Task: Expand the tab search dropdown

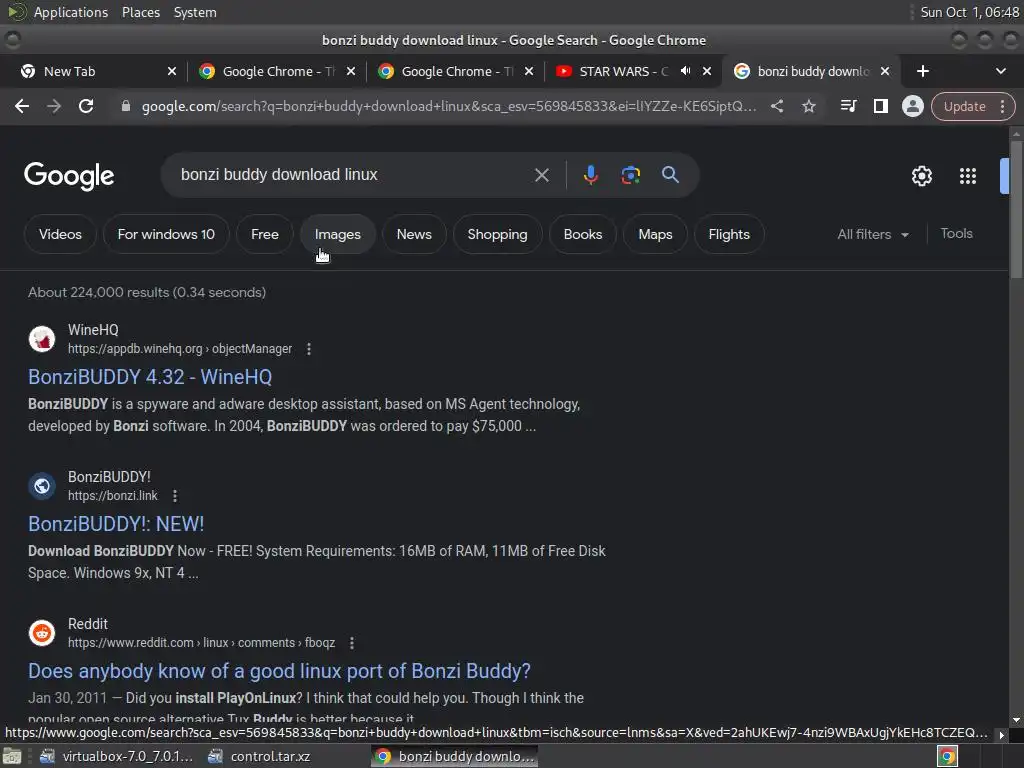Action: 1000,71
